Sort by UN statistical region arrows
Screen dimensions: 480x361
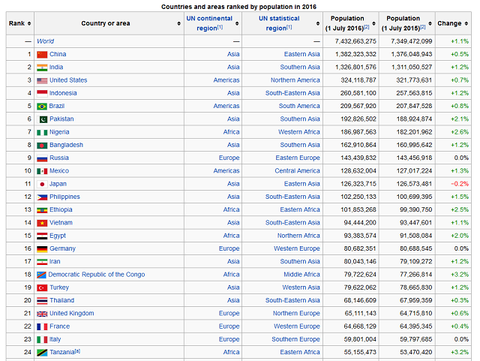[x=318, y=23]
